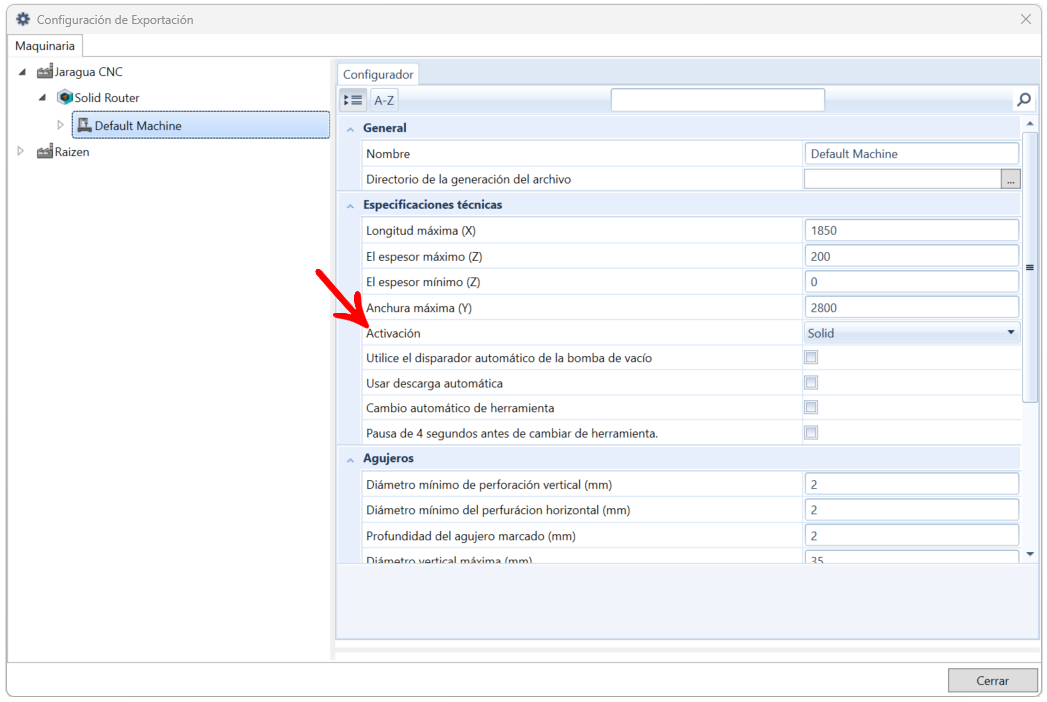
Task: Click minimum horizontal drilling diameter field
Action: coord(911,510)
